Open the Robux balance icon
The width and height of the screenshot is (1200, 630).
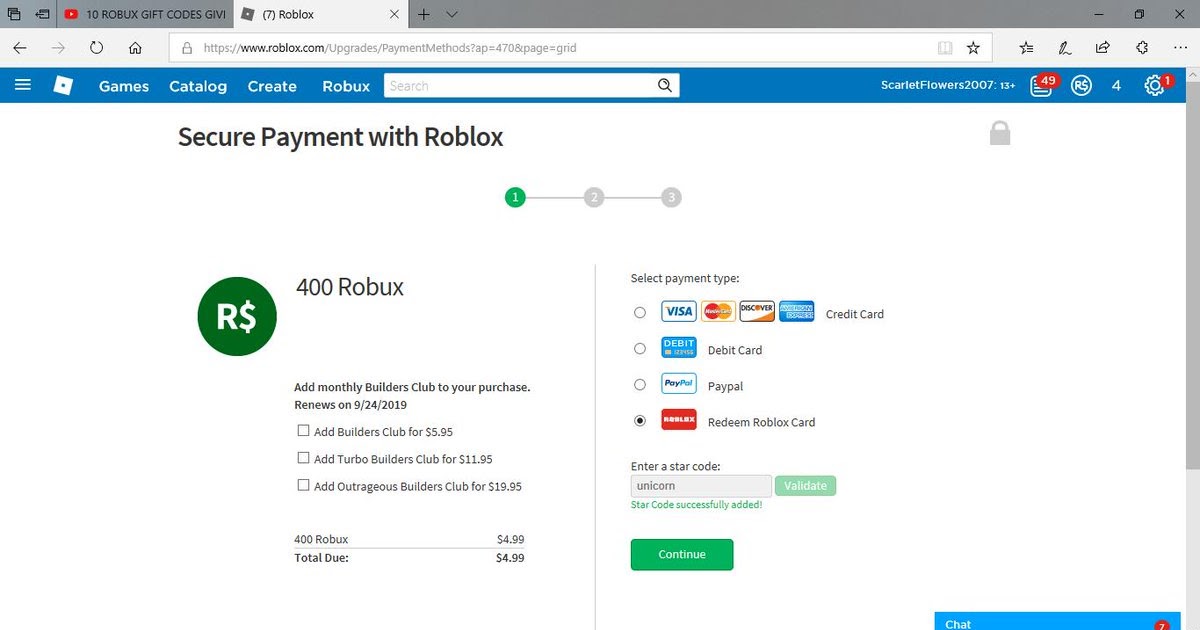(1081, 86)
